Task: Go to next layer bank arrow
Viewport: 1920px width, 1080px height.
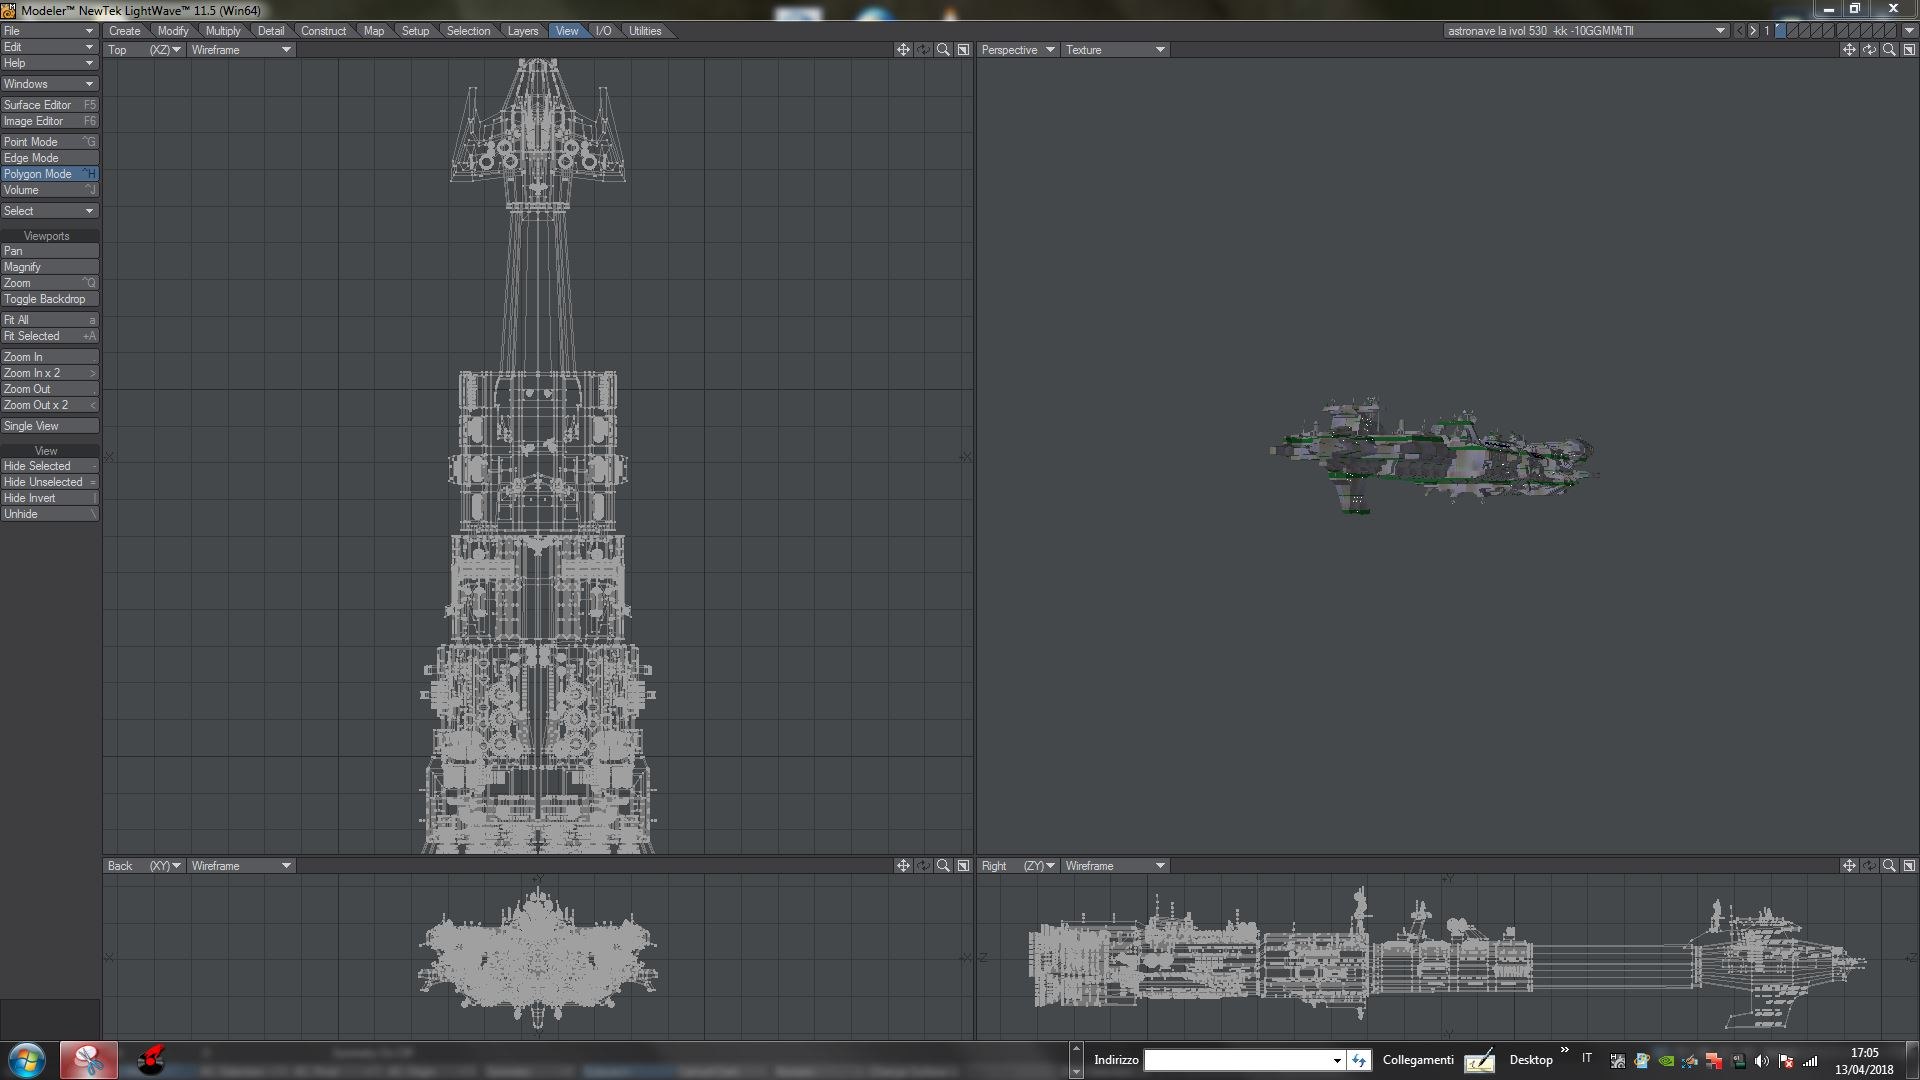Action: pyautogui.click(x=1753, y=31)
